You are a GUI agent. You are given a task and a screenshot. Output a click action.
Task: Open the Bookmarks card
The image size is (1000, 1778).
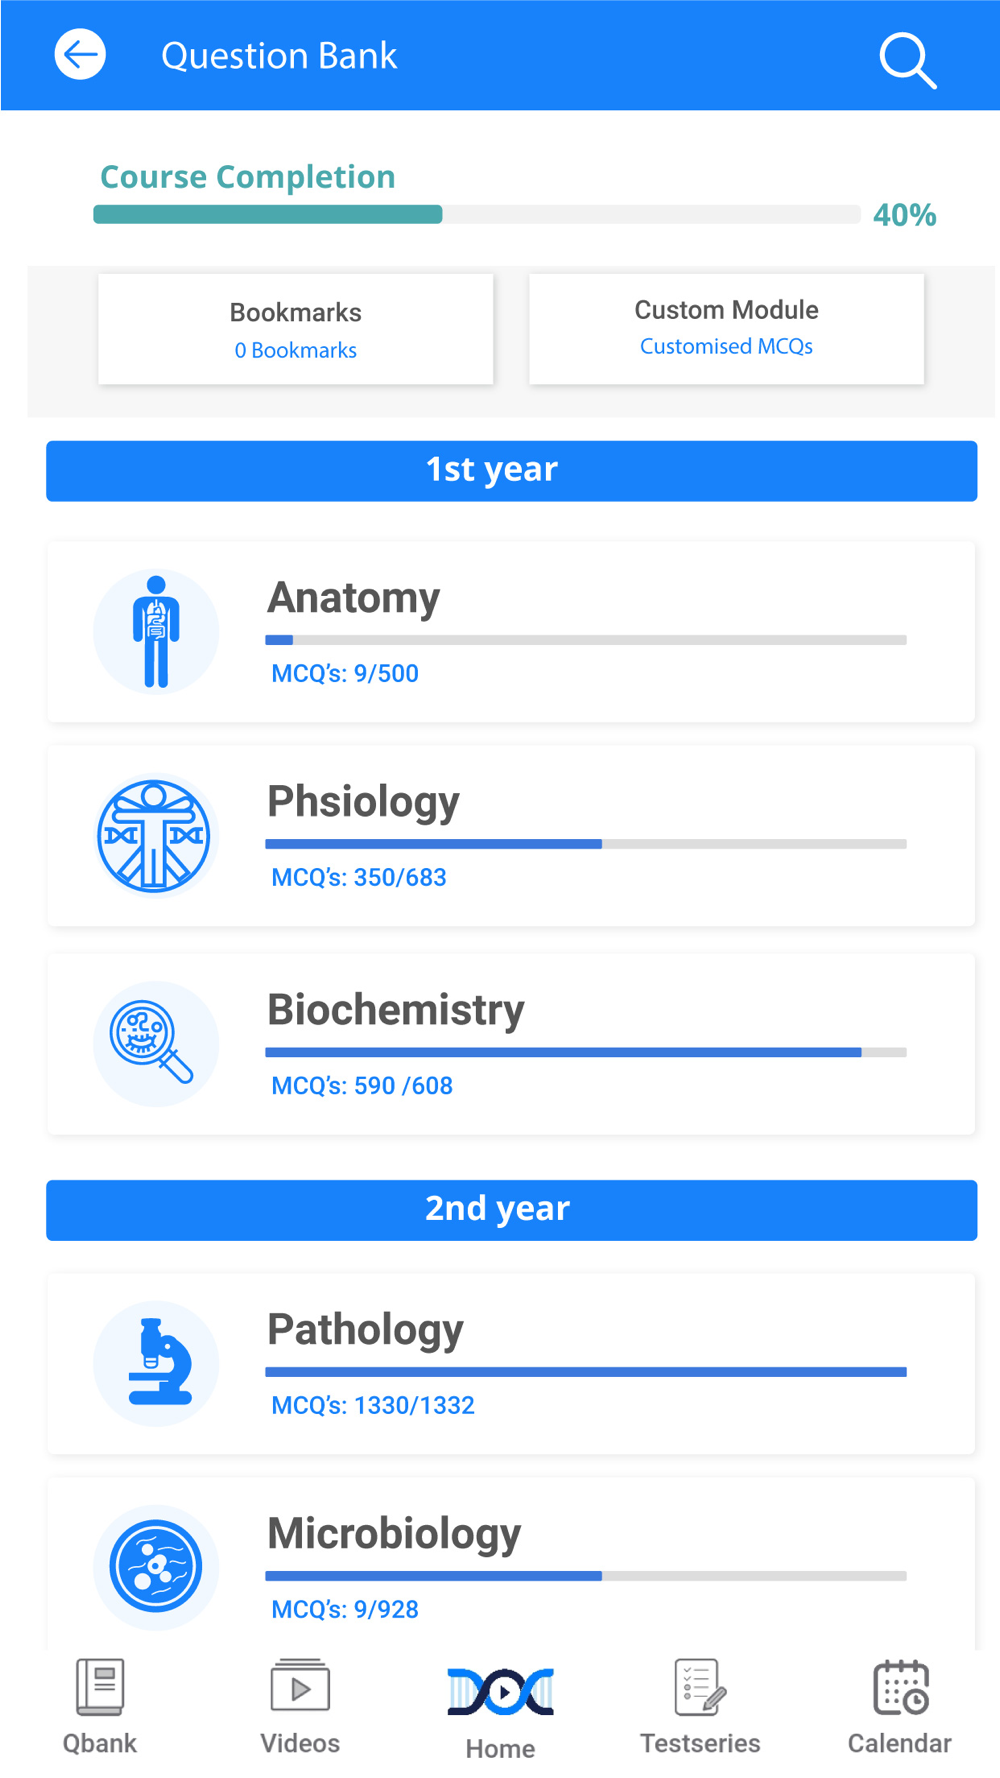[296, 329]
